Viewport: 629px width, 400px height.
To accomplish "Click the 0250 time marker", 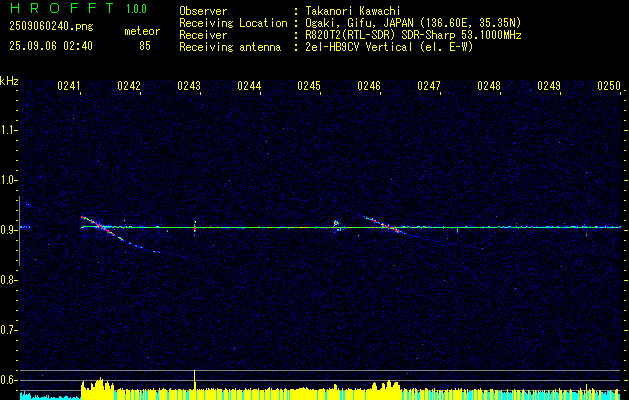I will coord(609,86).
